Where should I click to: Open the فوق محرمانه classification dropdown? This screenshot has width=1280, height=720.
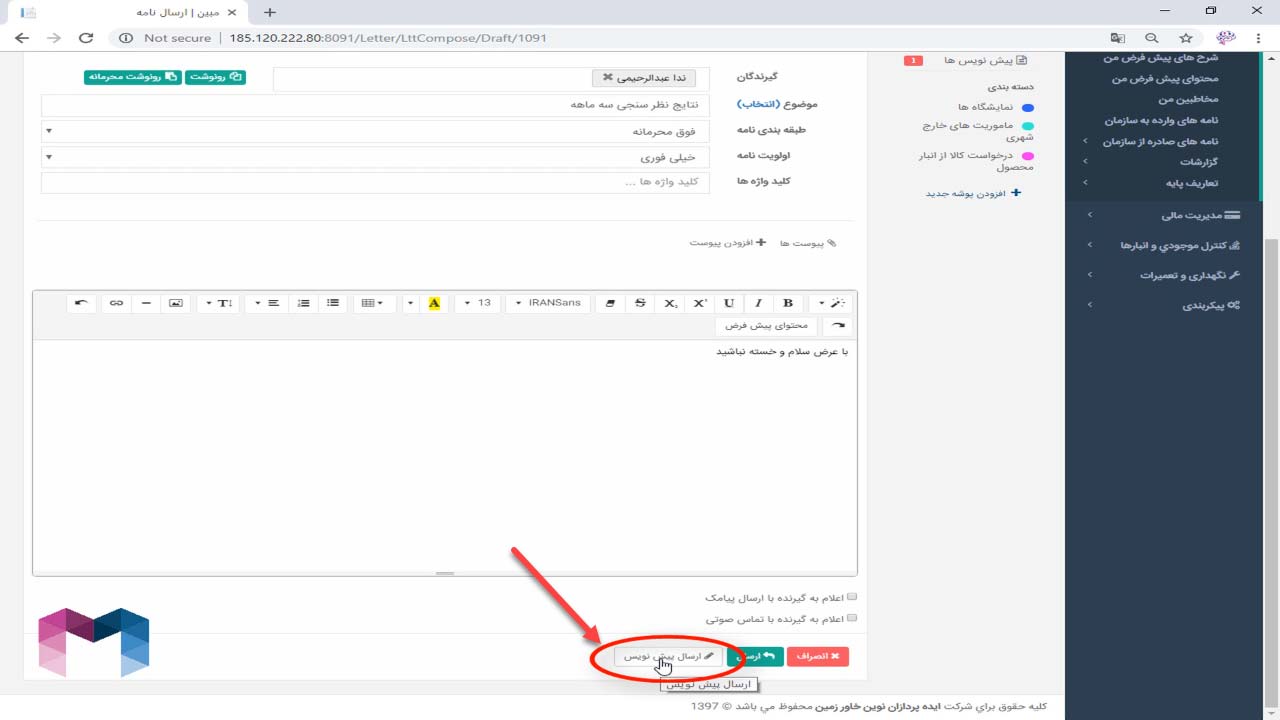375,131
